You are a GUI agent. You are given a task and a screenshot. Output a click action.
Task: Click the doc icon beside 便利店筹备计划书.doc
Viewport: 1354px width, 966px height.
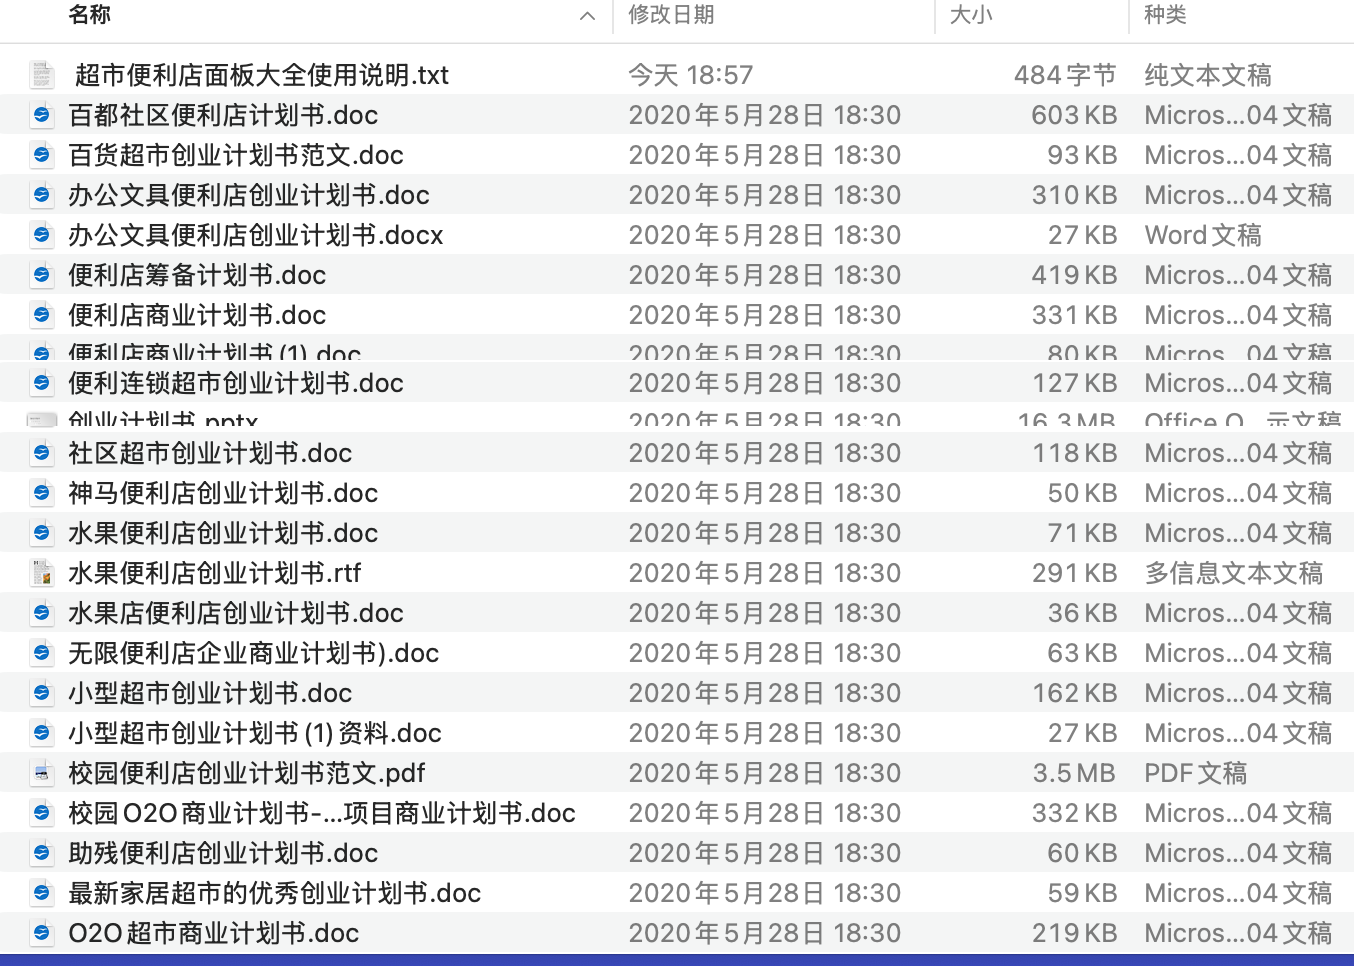pos(42,275)
